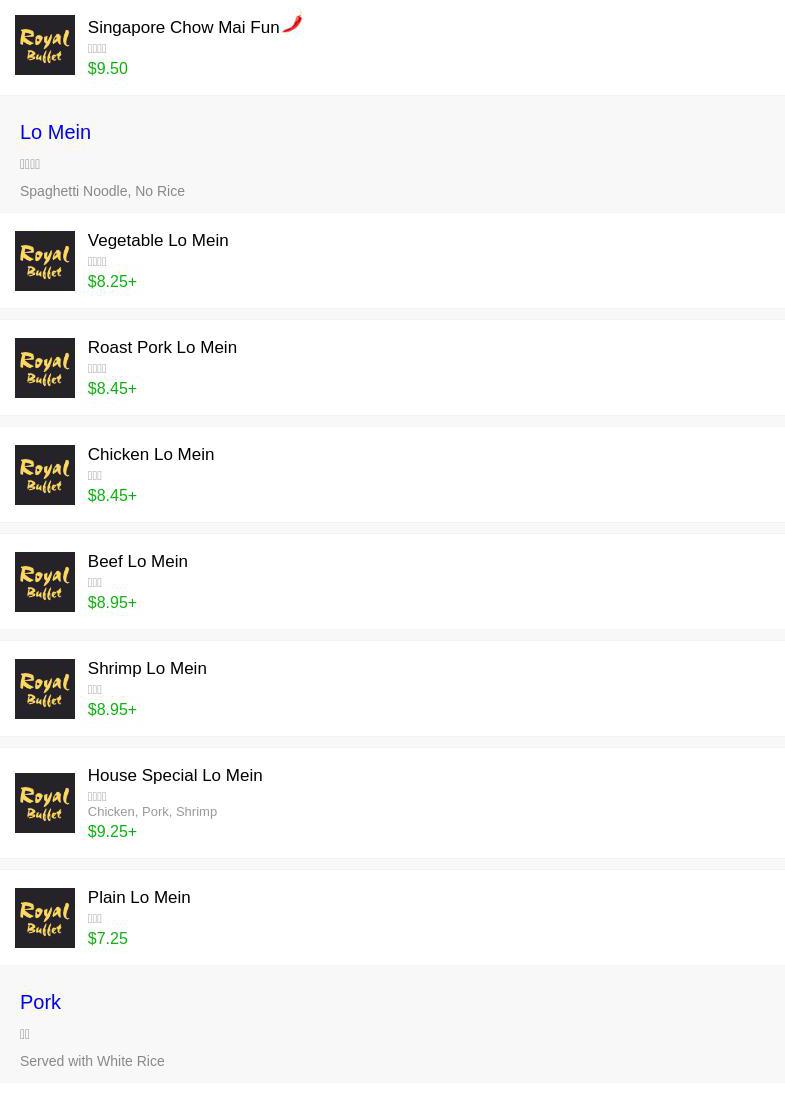The width and height of the screenshot is (785, 1094).
Task: Click the $8.95+ price for Shrimp Lo Mein
Action: tap(112, 709)
